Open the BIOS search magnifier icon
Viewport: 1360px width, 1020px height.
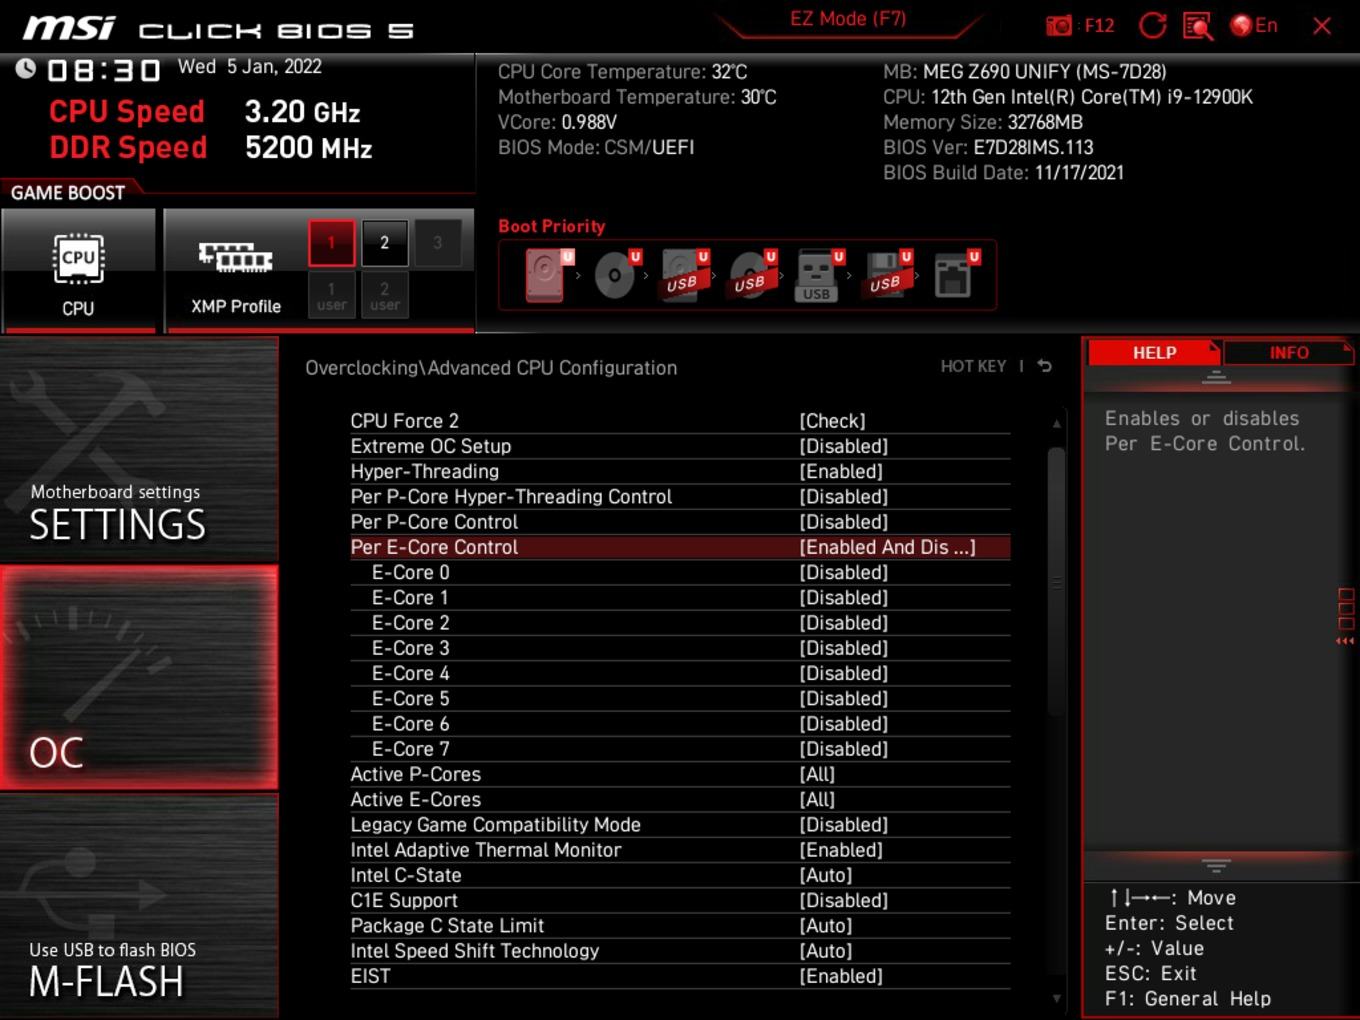pyautogui.click(x=1197, y=26)
